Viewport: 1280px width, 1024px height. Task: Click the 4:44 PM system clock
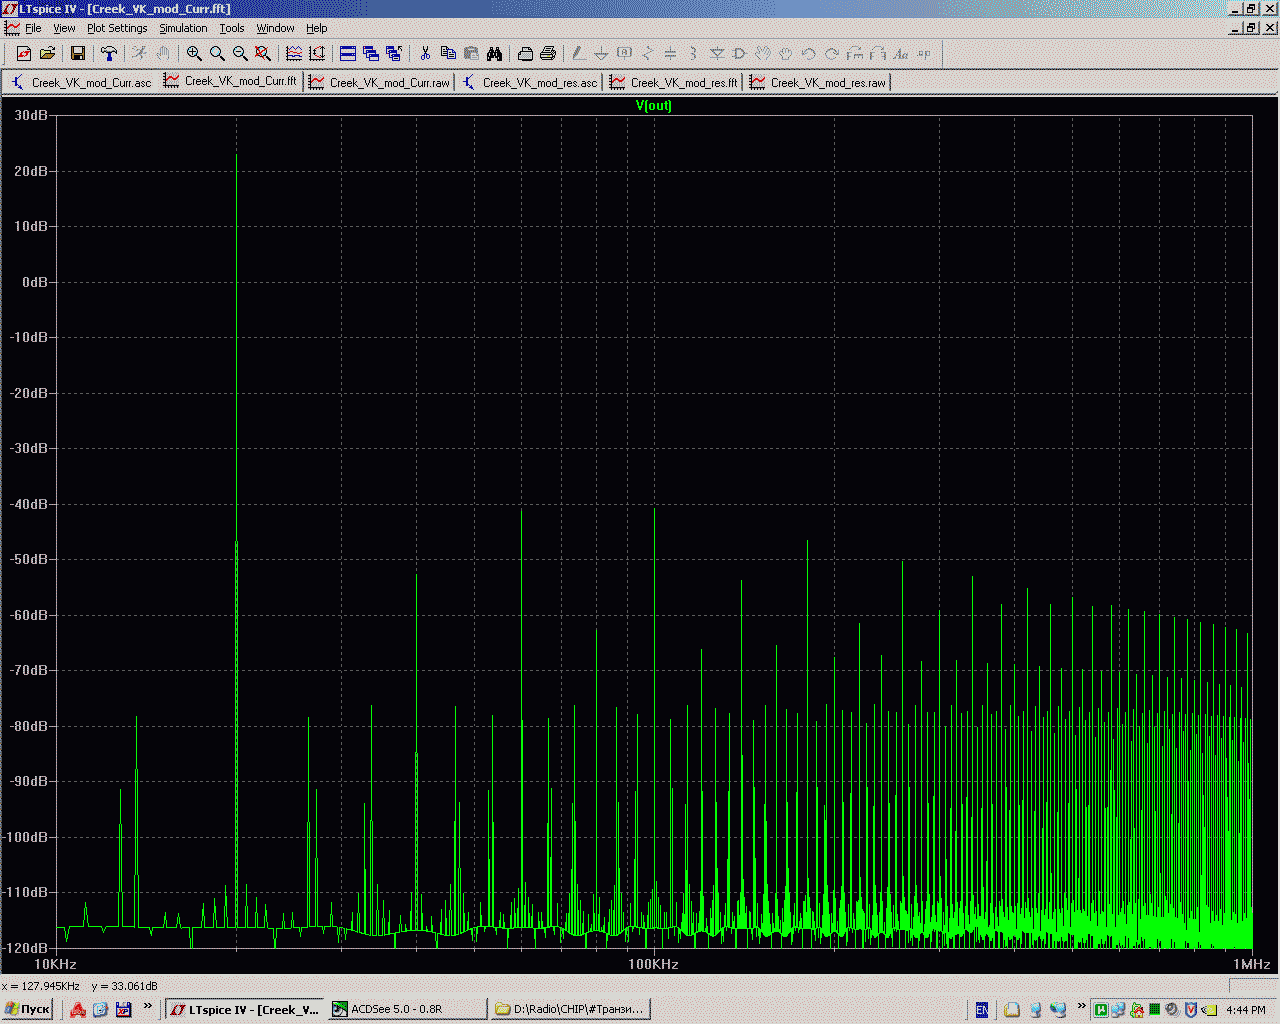tap(1246, 1010)
